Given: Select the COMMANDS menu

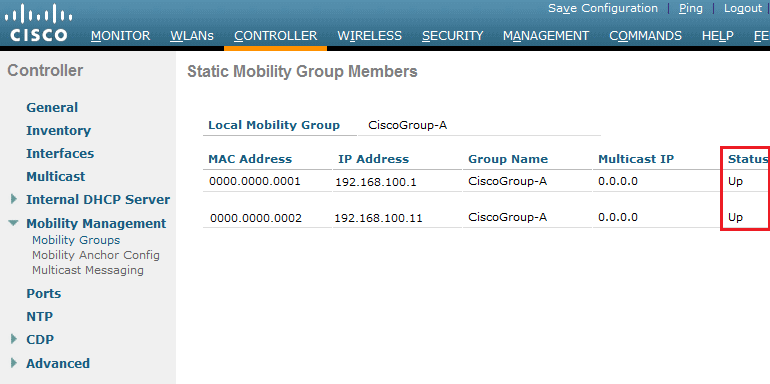Looking at the screenshot, I should 645,36.
